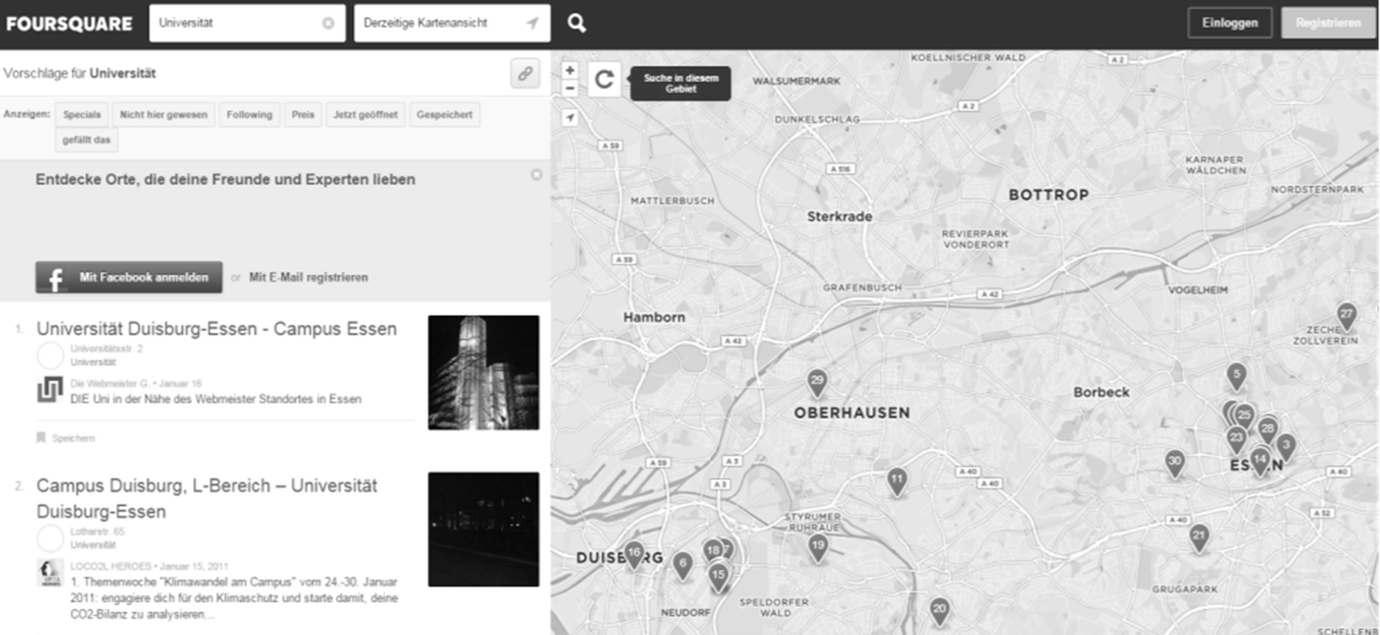Click the map locate-me arrow button
The height and width of the screenshot is (635, 1380).
click(570, 118)
